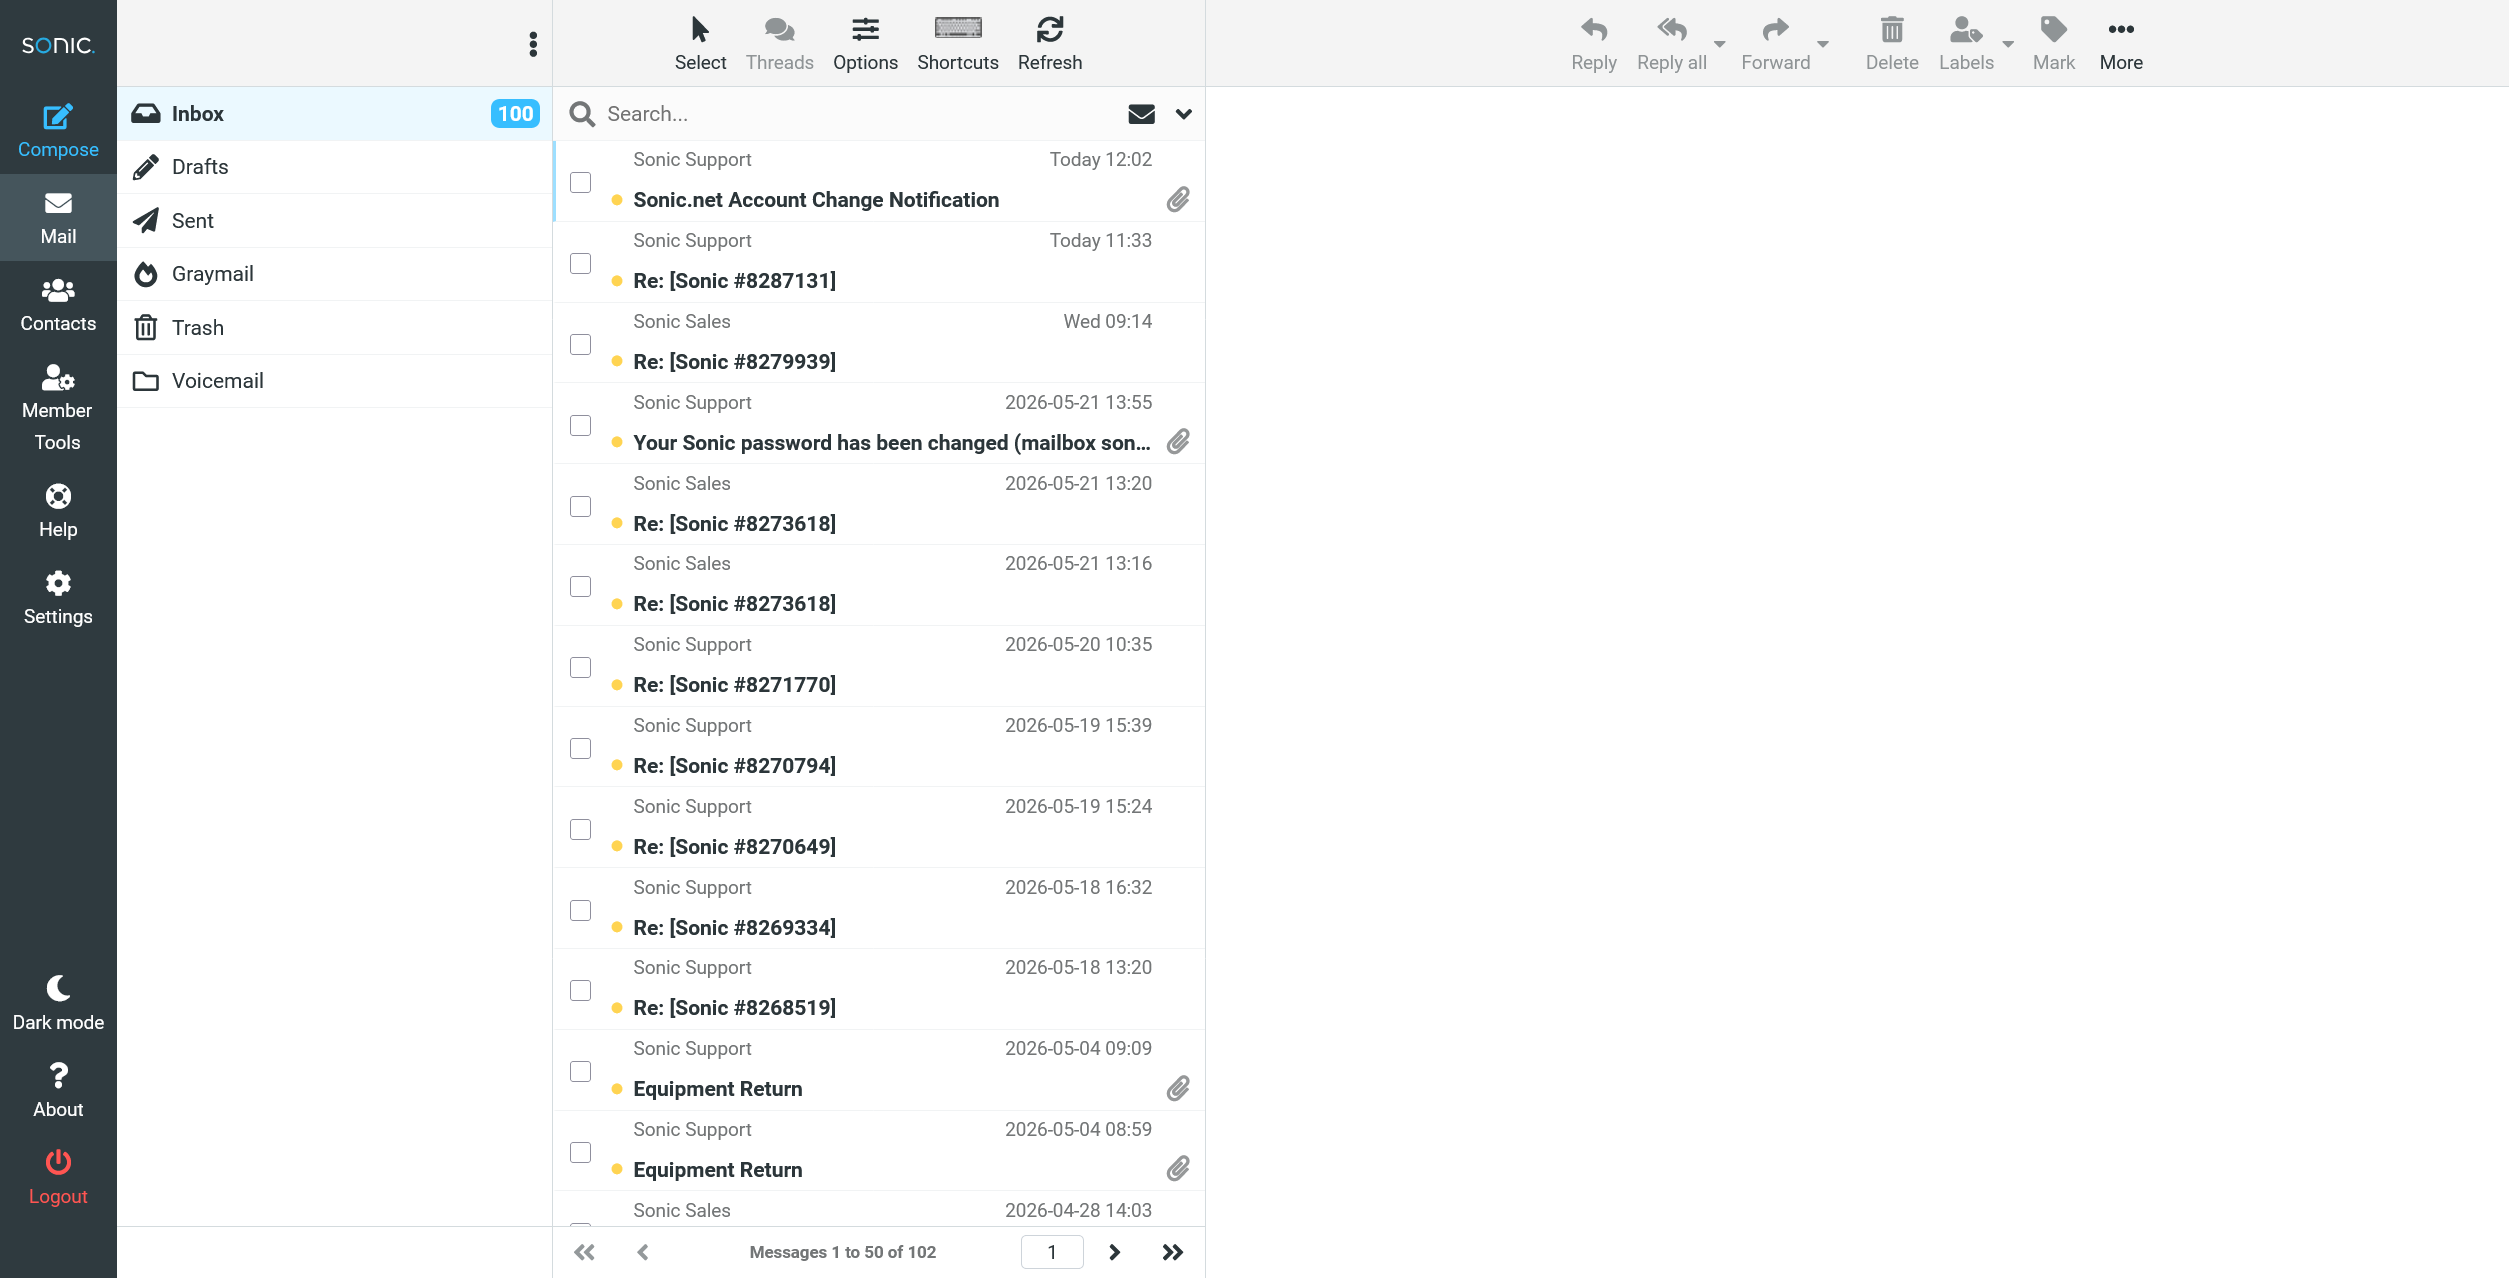The image size is (2509, 1278).
Task: Click the Reply all button
Action: [1671, 44]
